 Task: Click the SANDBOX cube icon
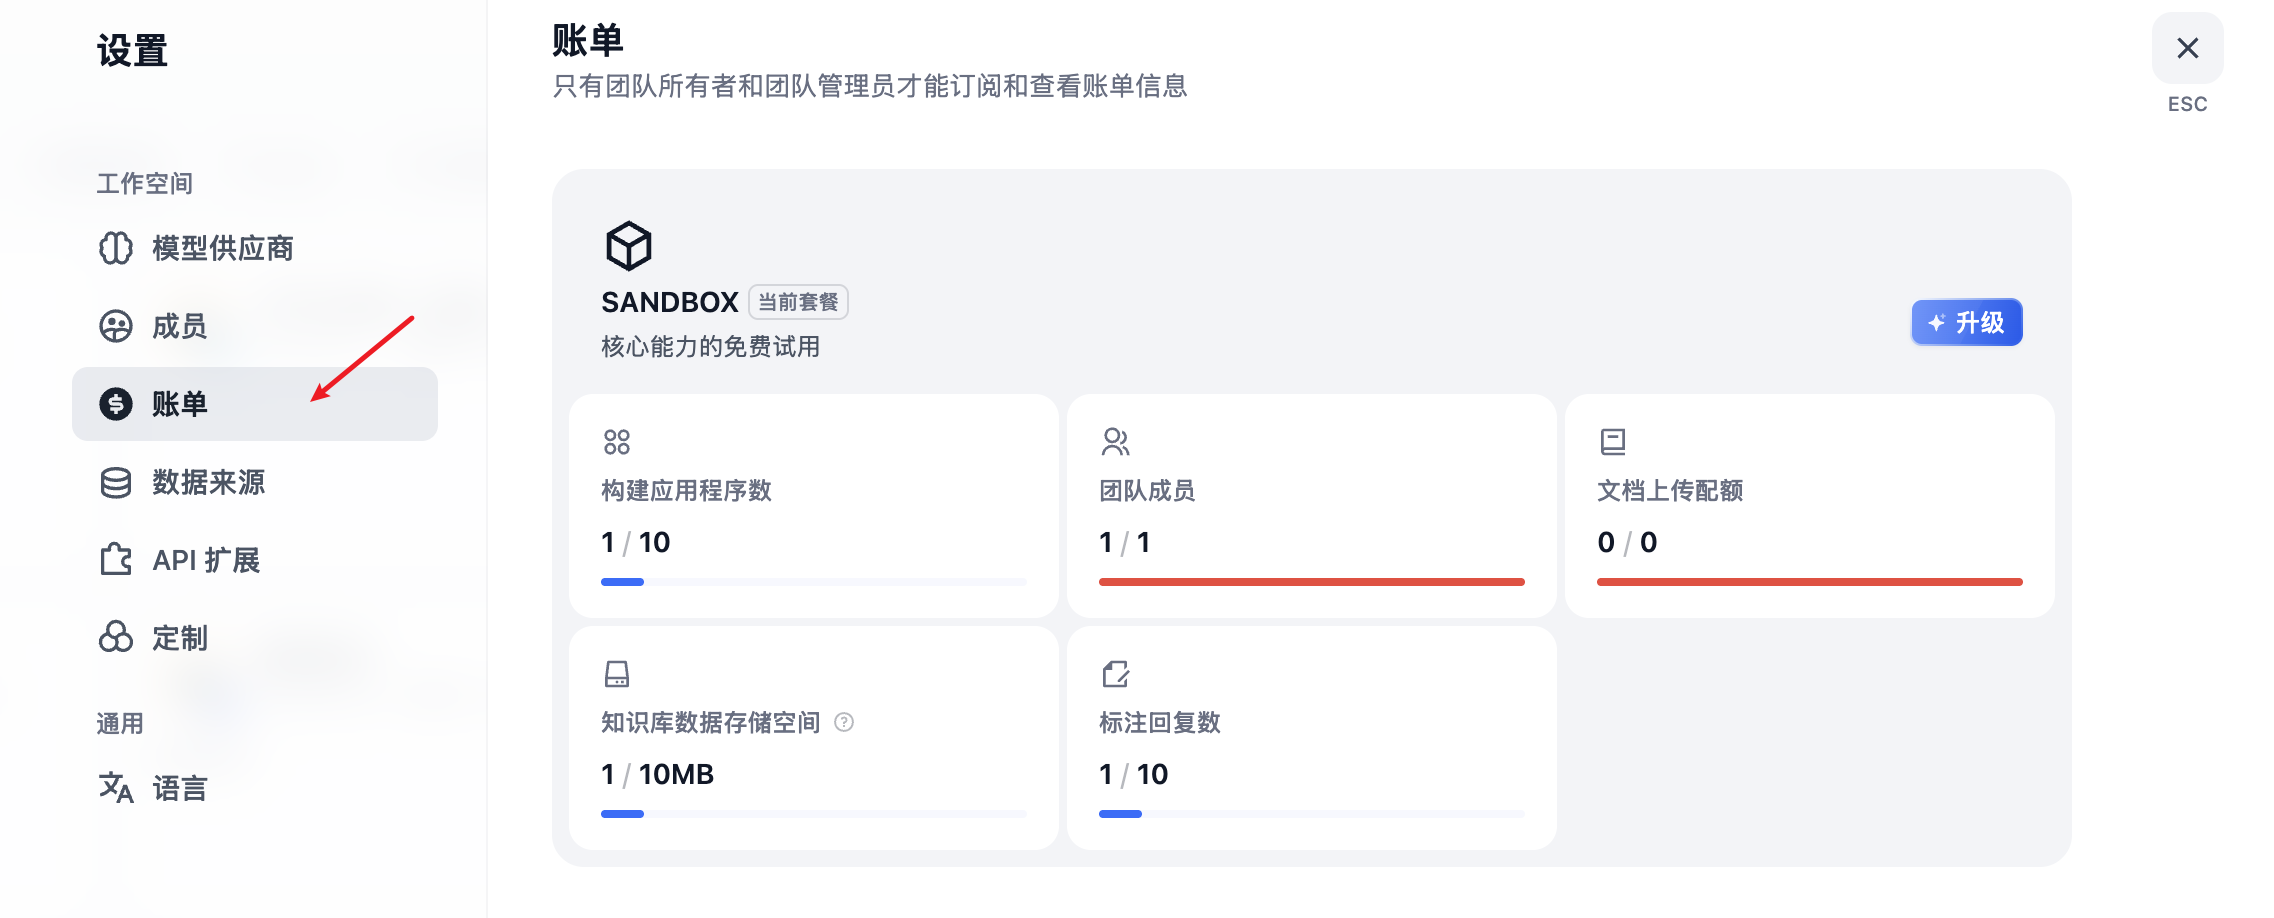(629, 246)
